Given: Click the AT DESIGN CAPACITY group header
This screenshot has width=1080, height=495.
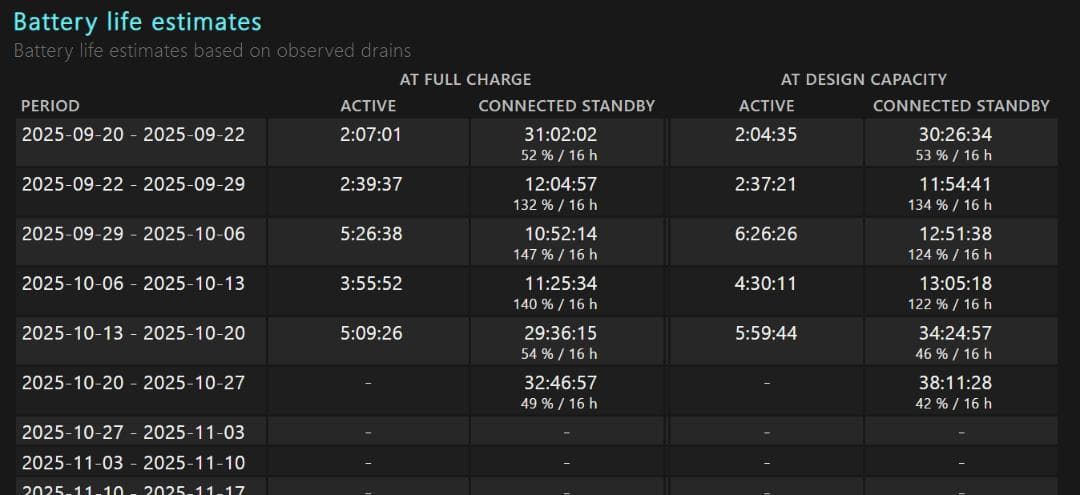Looking at the screenshot, I should click(x=863, y=79).
